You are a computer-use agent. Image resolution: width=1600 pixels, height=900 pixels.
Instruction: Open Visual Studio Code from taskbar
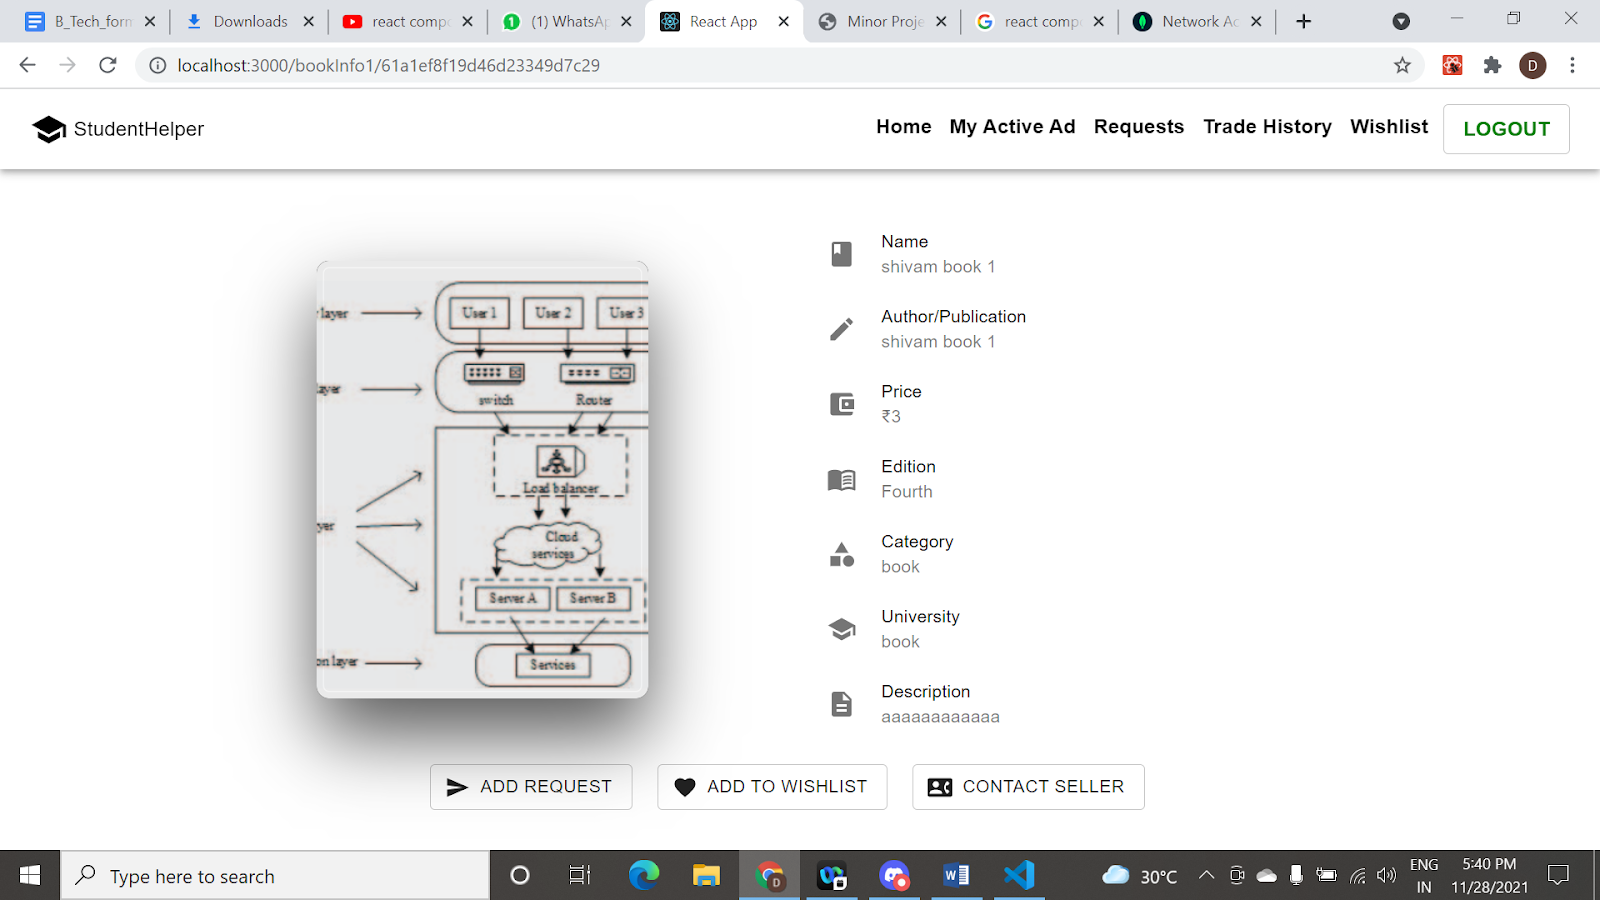[1019, 875]
